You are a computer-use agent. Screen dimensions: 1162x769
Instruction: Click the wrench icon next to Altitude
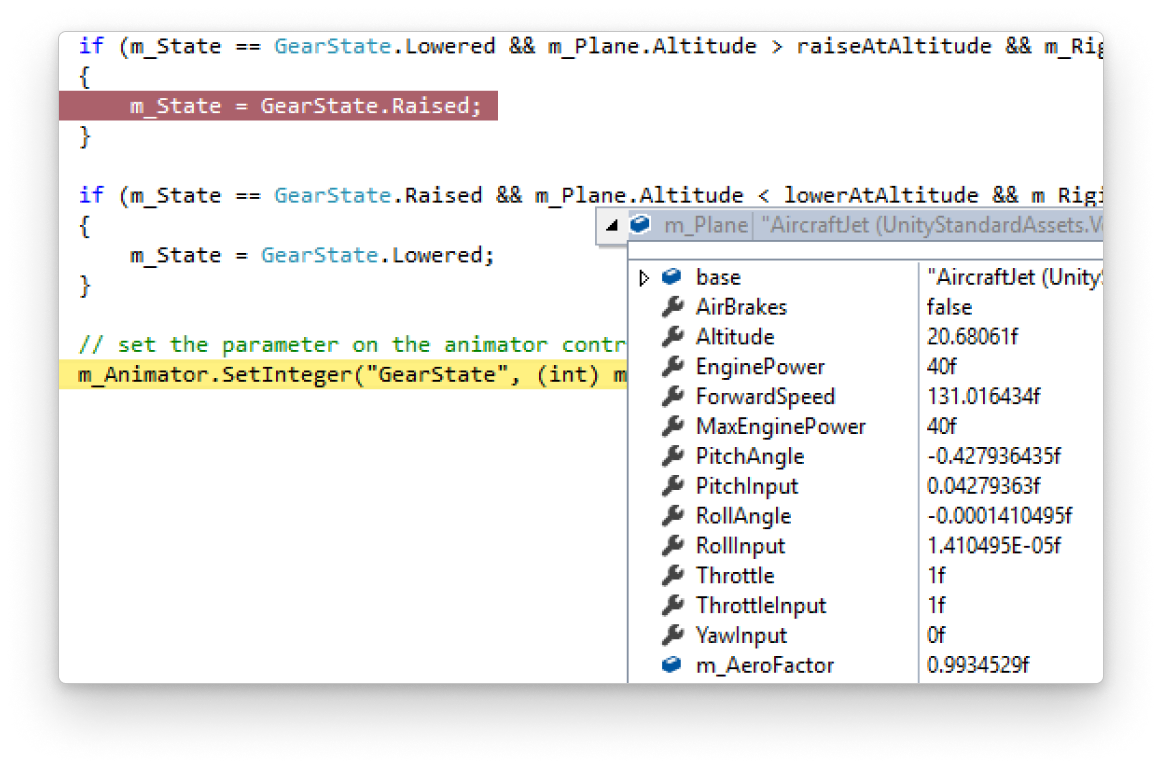[673, 337]
